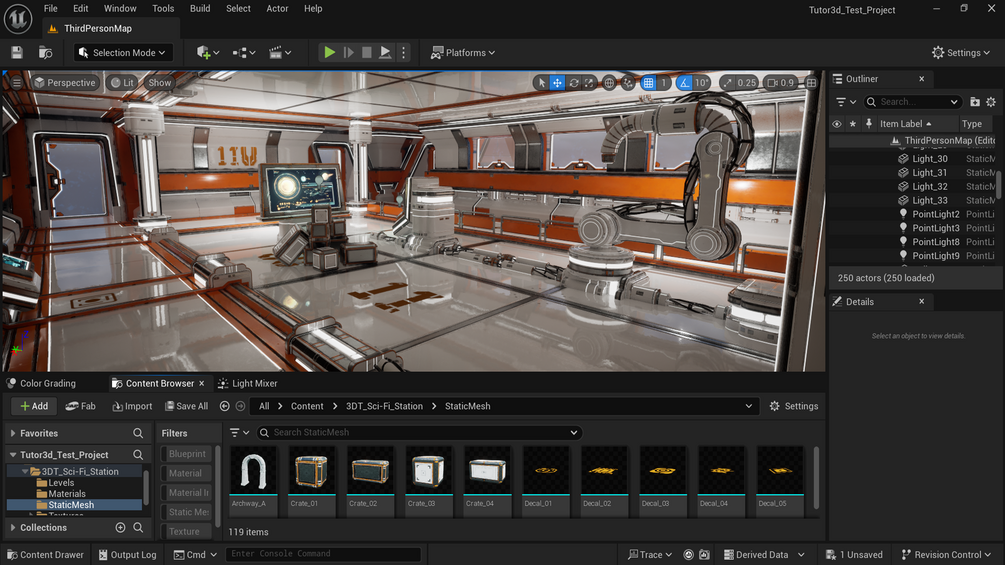Screen dimensions: 1005x565
Task: Toggle rotation angle snapping
Action: (x=685, y=83)
